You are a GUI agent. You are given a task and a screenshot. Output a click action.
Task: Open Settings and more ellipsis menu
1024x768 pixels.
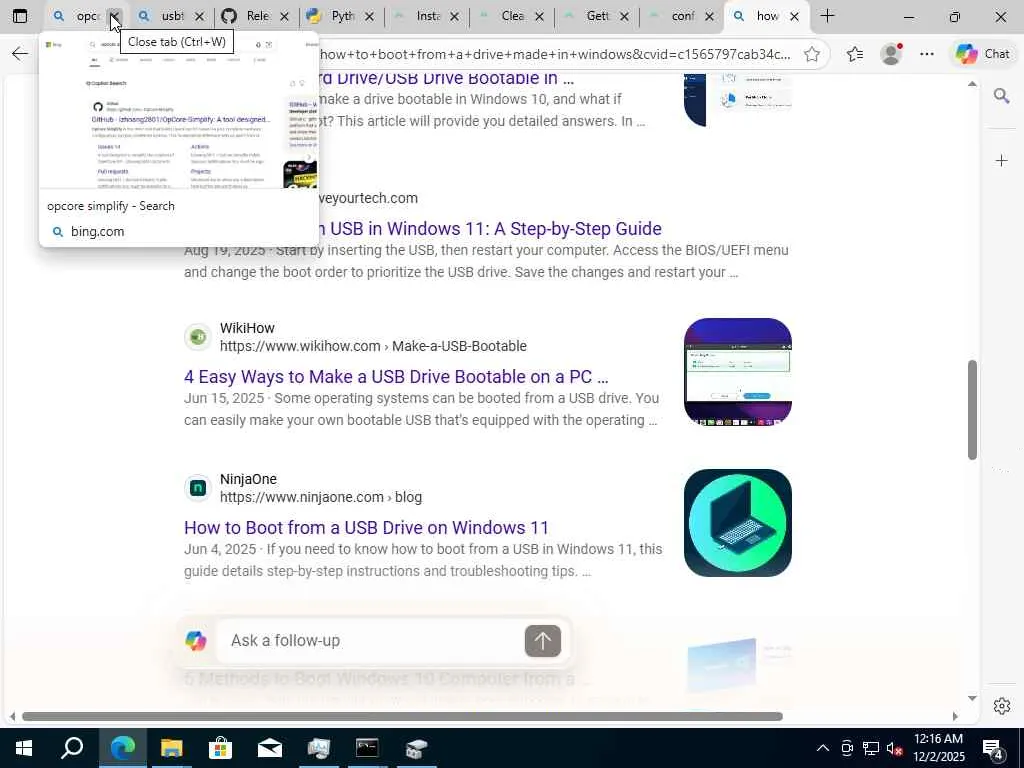click(x=927, y=54)
